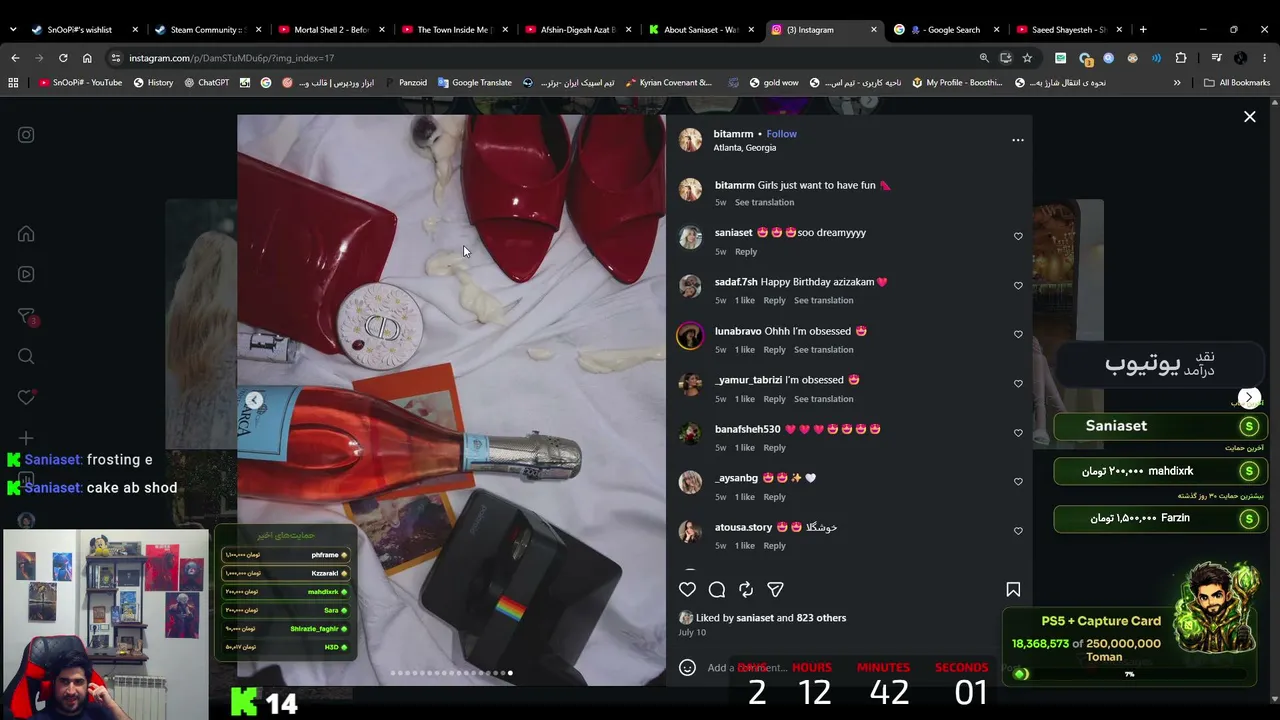Screen dimensions: 1280x720
Task: Repost this post with the repost icon
Action: (746, 590)
